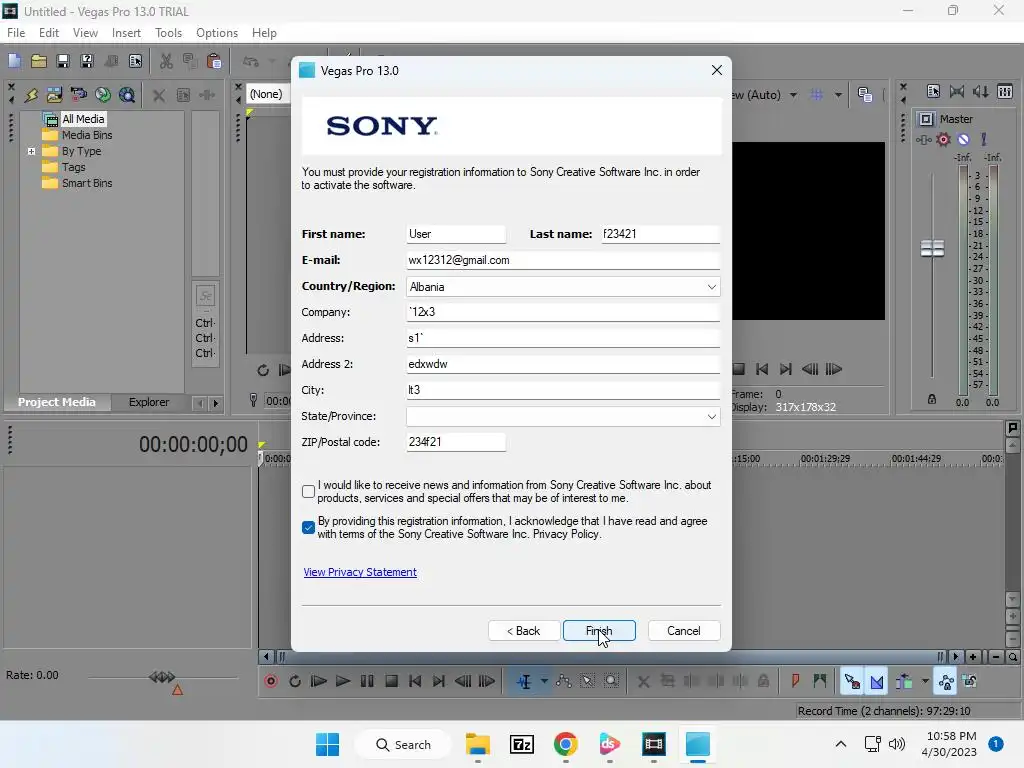This screenshot has width=1024, height=768.
Task: Click the playback Rate slider triangle
Action: point(177,690)
